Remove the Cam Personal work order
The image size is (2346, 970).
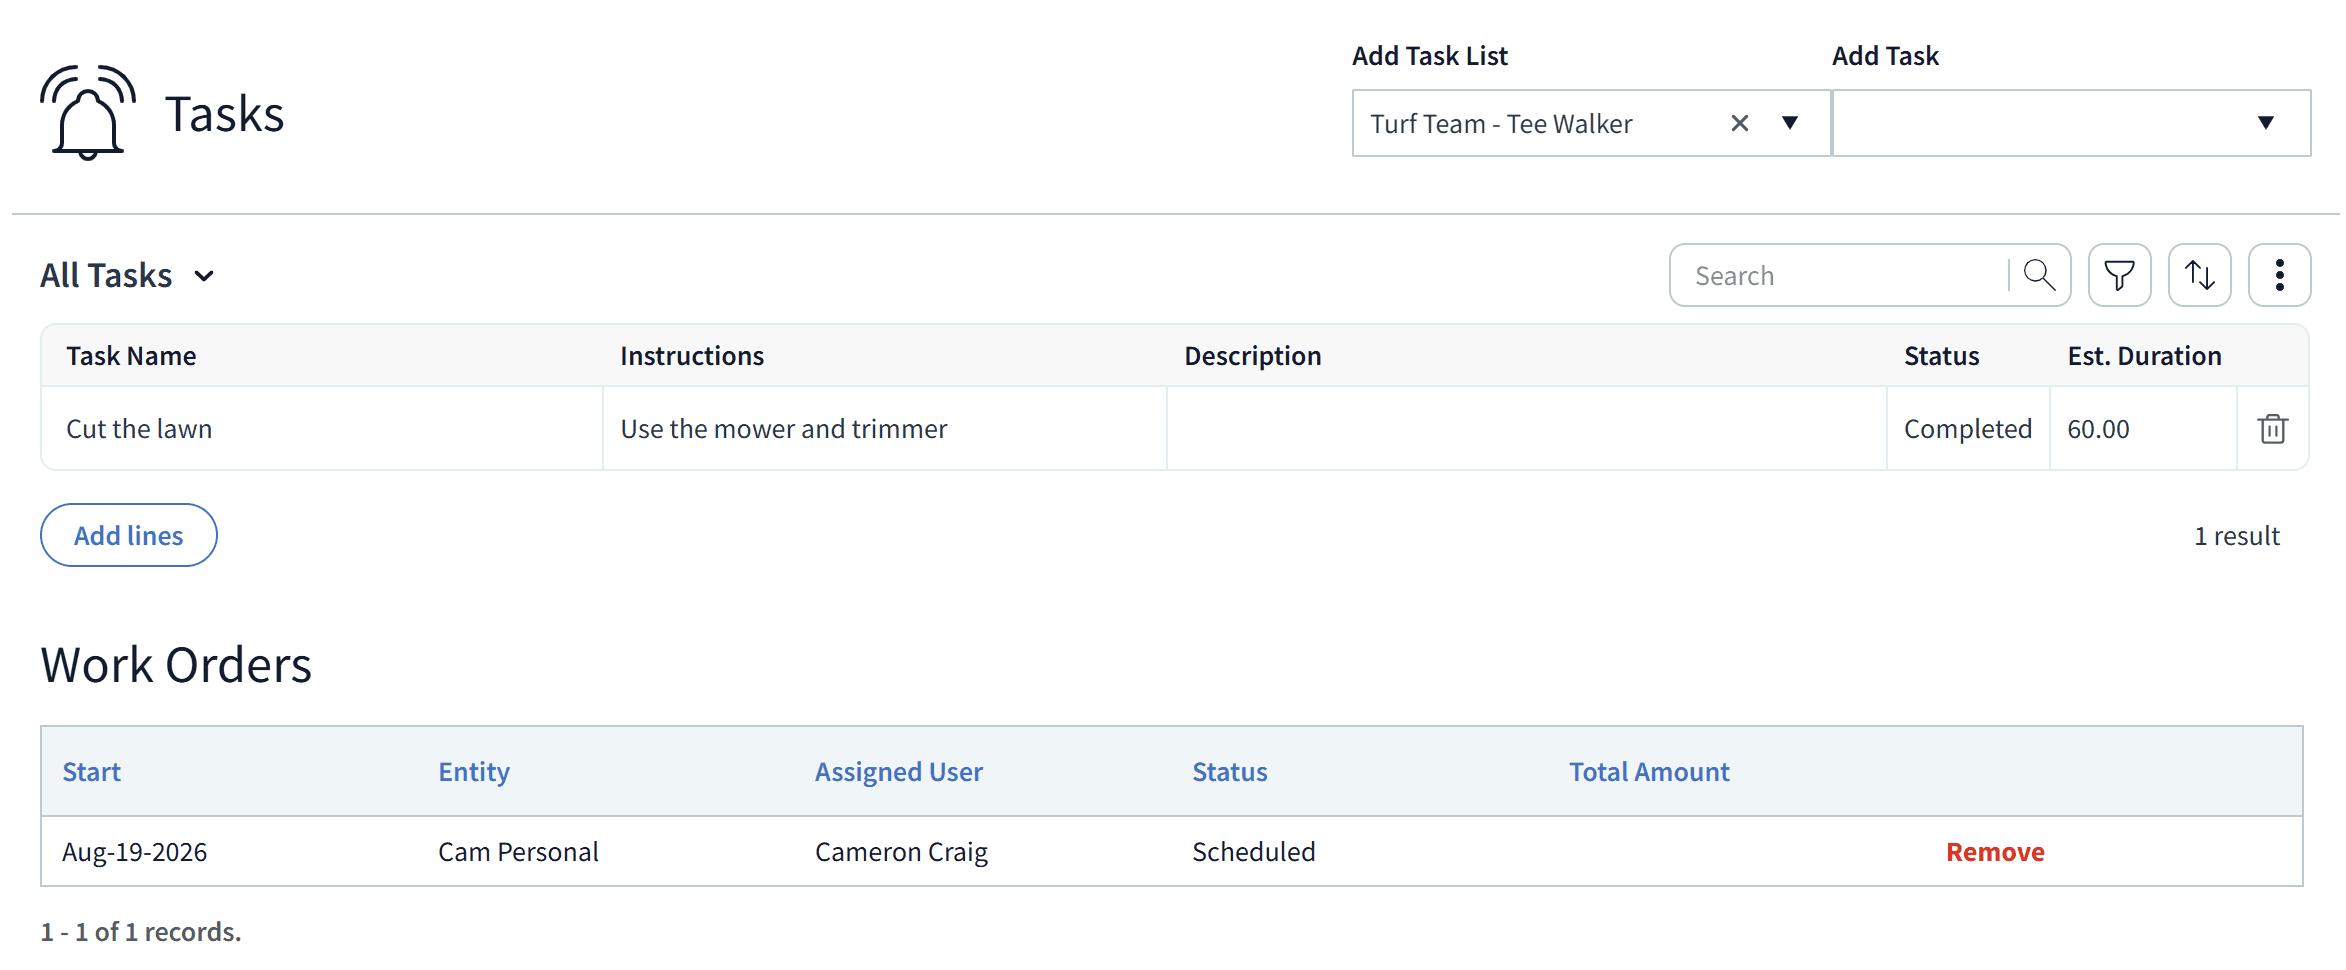(1995, 852)
